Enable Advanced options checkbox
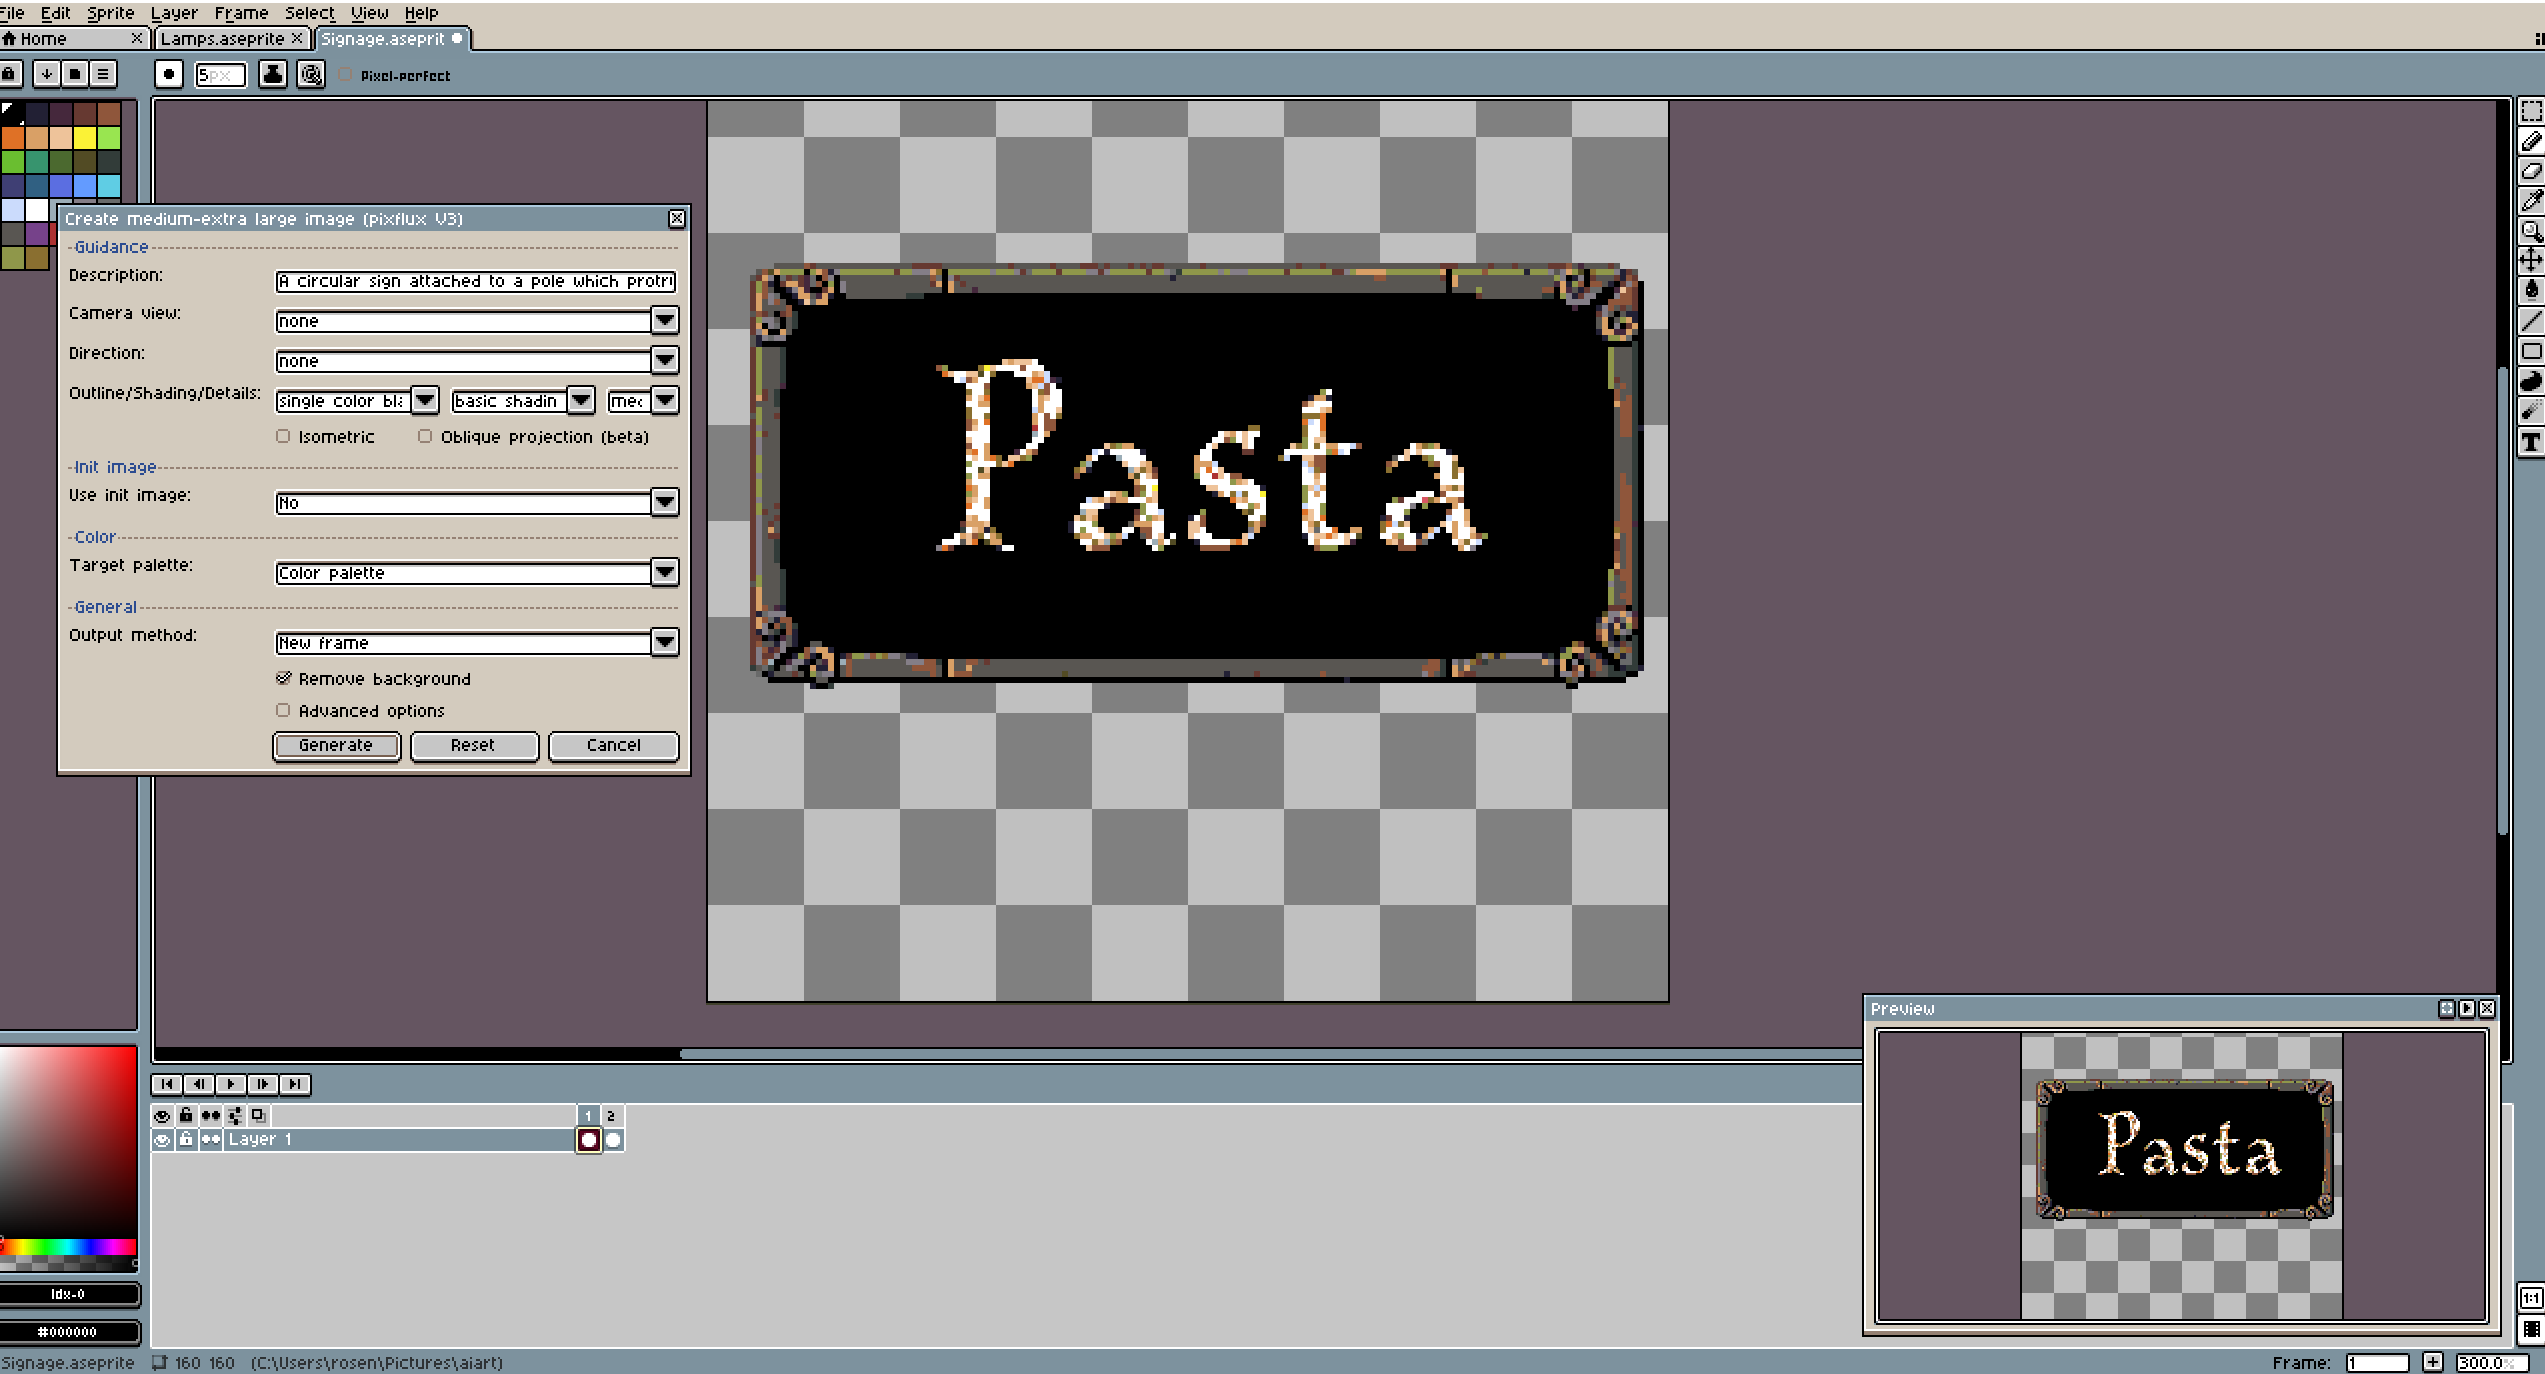Image resolution: width=2545 pixels, height=1374 pixels. (x=284, y=710)
